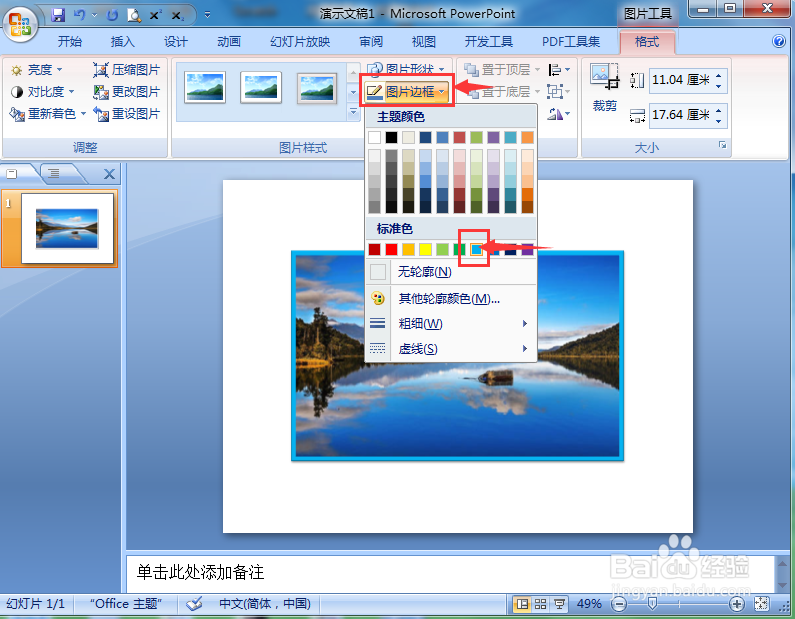795x619 pixels.
Task: Start slide show from the status bar icon
Action: (x=559, y=604)
